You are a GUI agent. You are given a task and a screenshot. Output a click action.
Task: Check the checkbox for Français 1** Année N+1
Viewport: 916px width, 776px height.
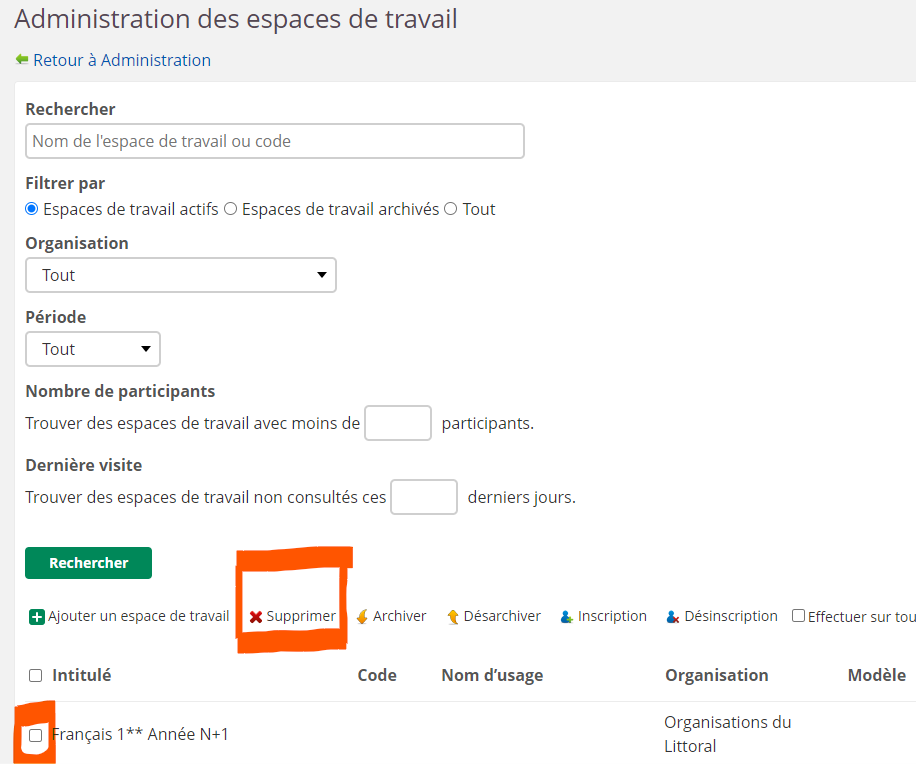point(35,735)
